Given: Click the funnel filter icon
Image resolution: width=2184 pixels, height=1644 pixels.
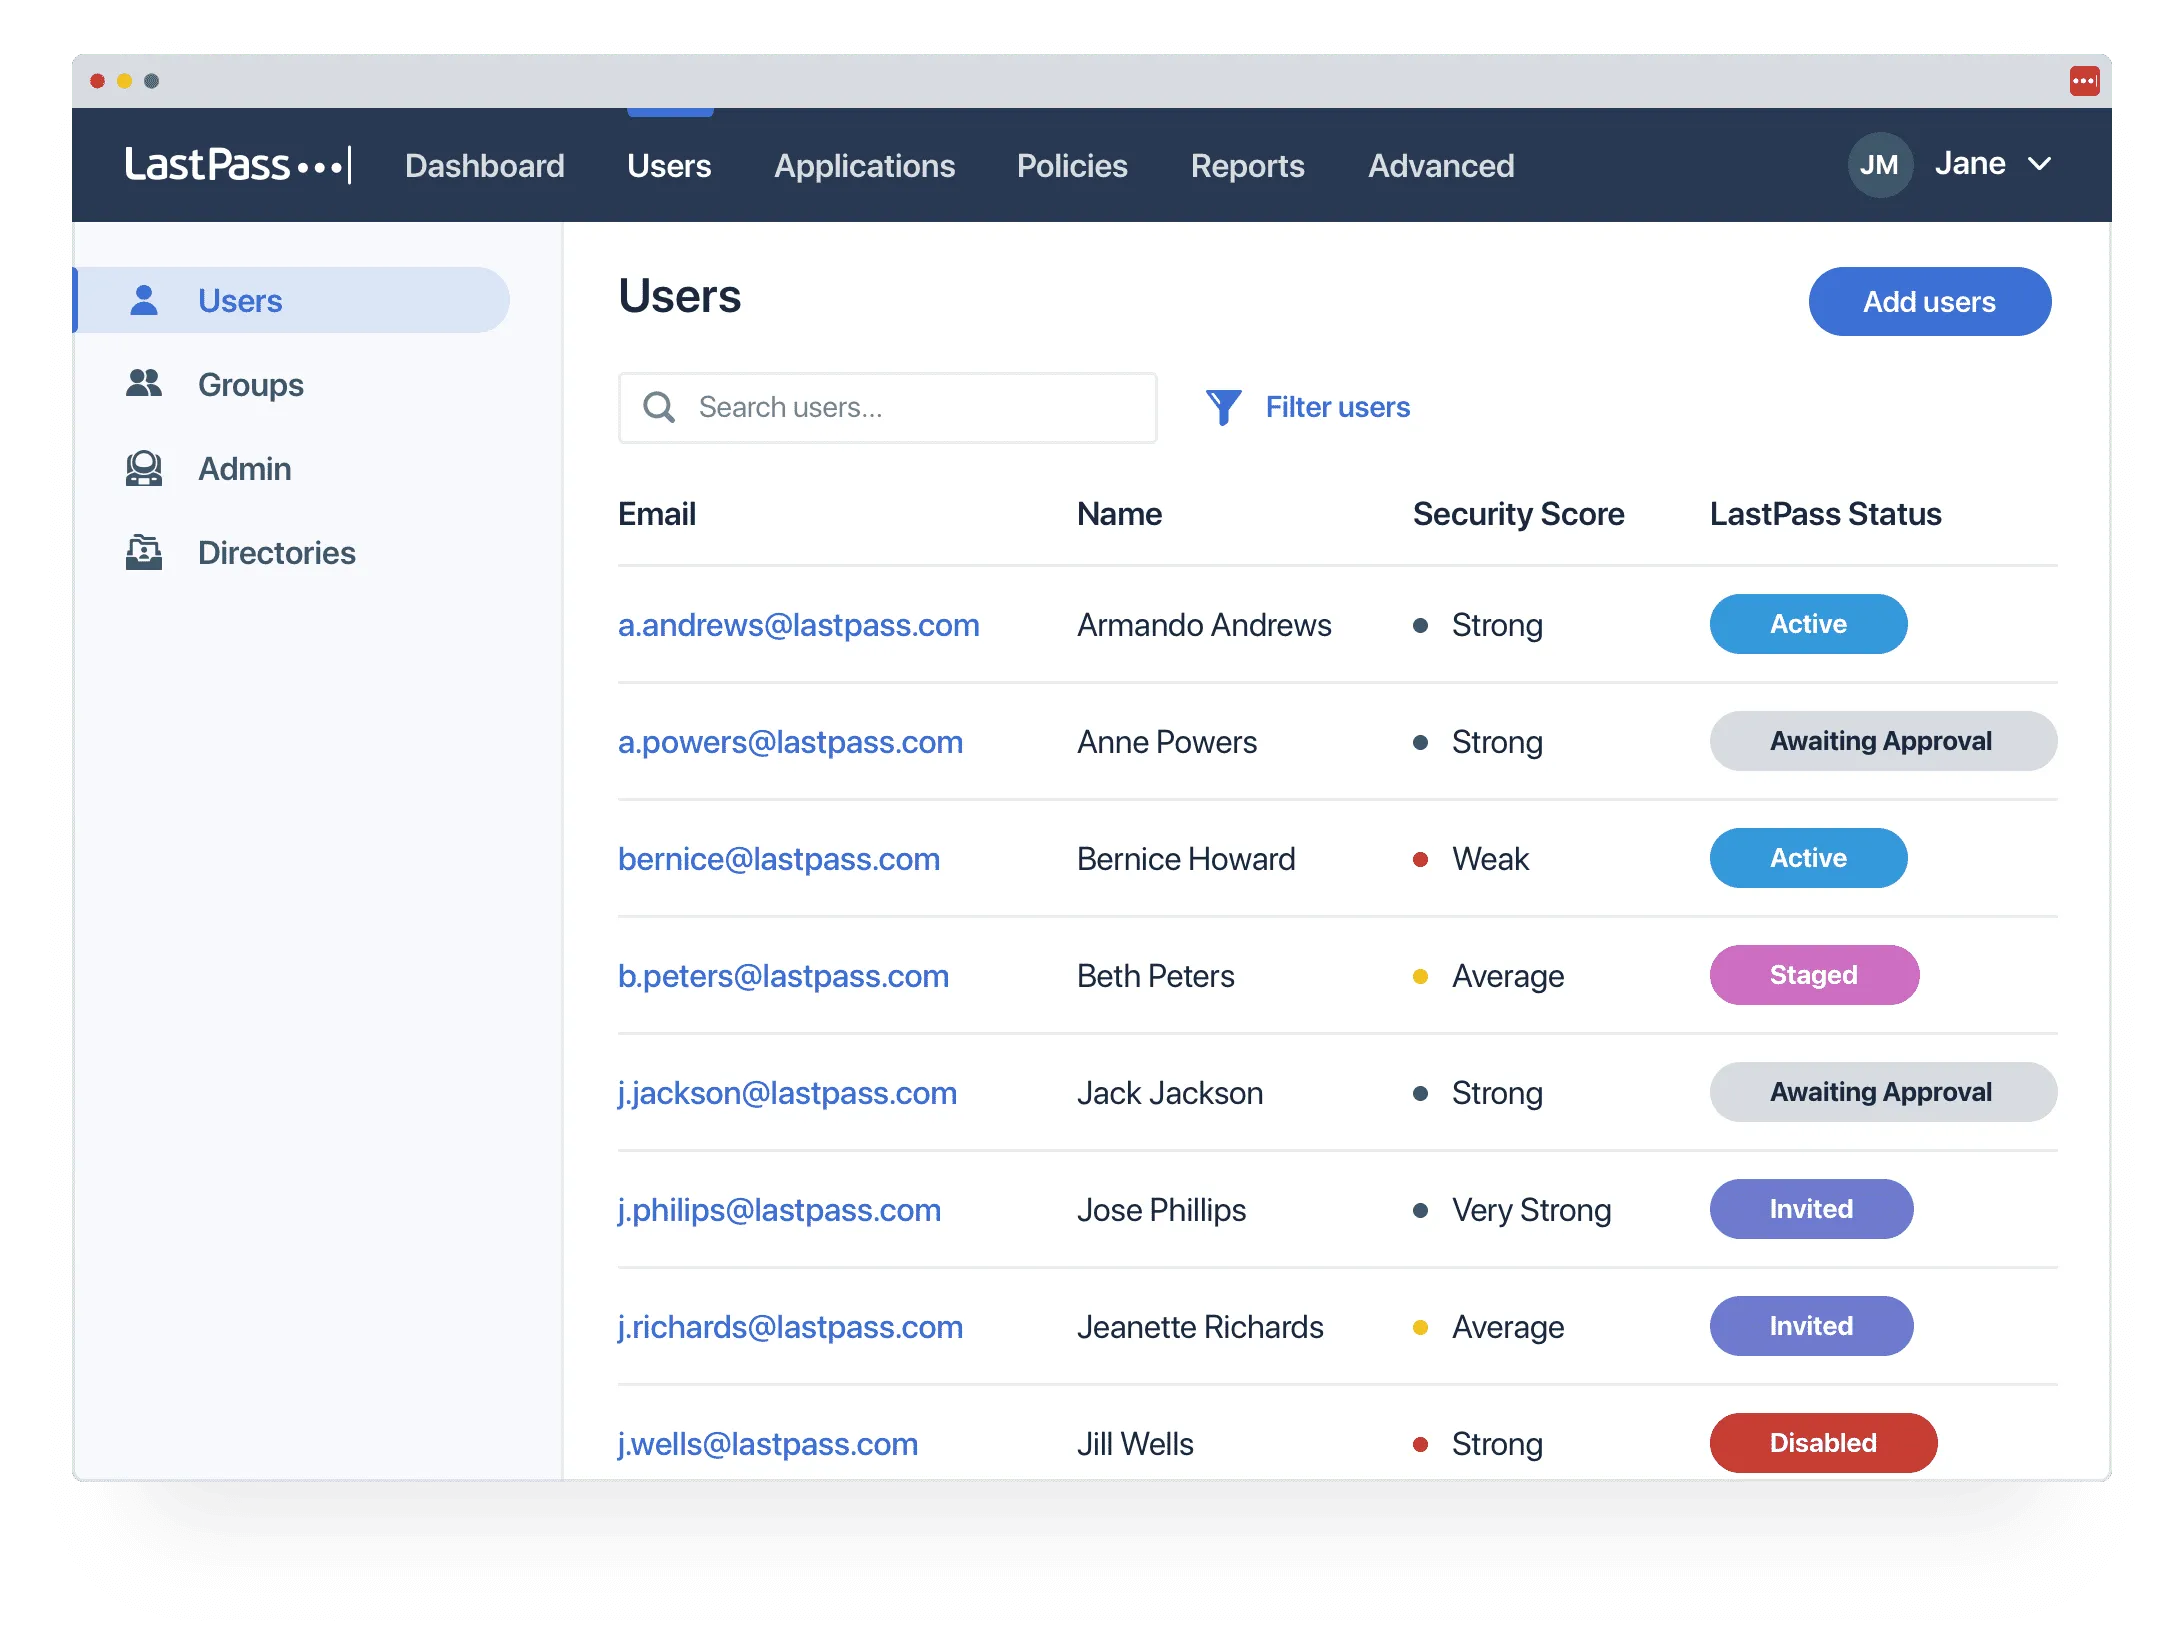Looking at the screenshot, I should (x=1223, y=407).
